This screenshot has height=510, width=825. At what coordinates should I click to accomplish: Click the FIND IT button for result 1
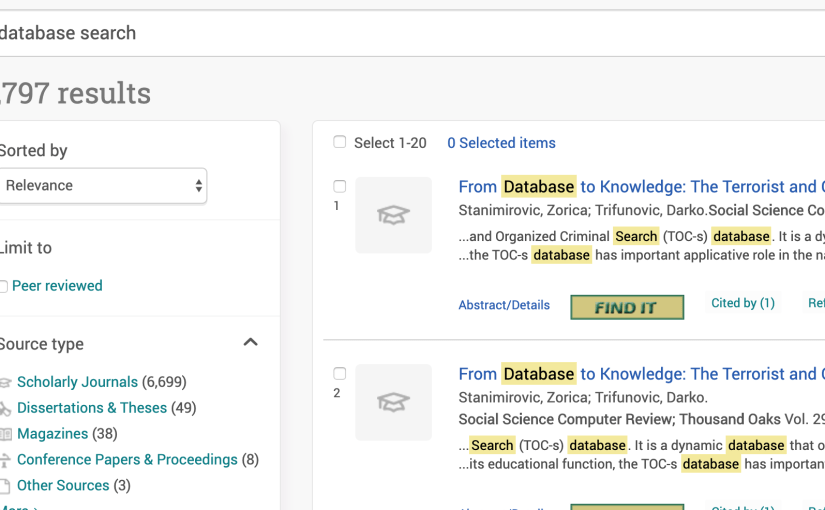coord(627,307)
